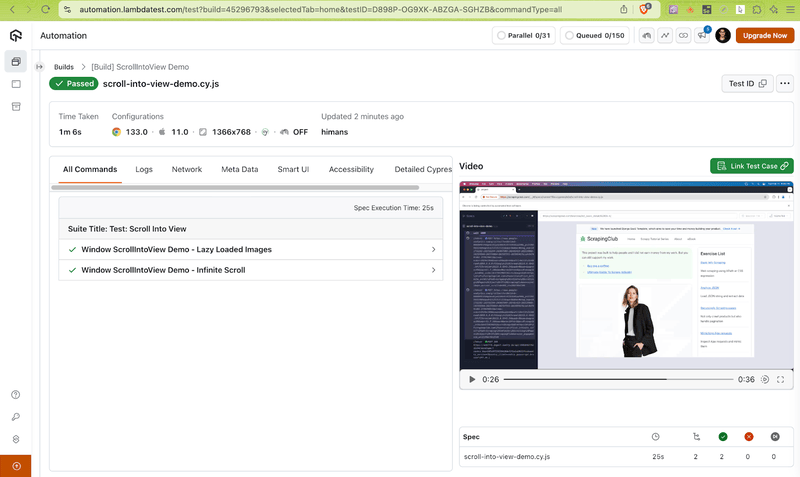
Task: Click the share icon in the address bar
Action: (623, 9)
